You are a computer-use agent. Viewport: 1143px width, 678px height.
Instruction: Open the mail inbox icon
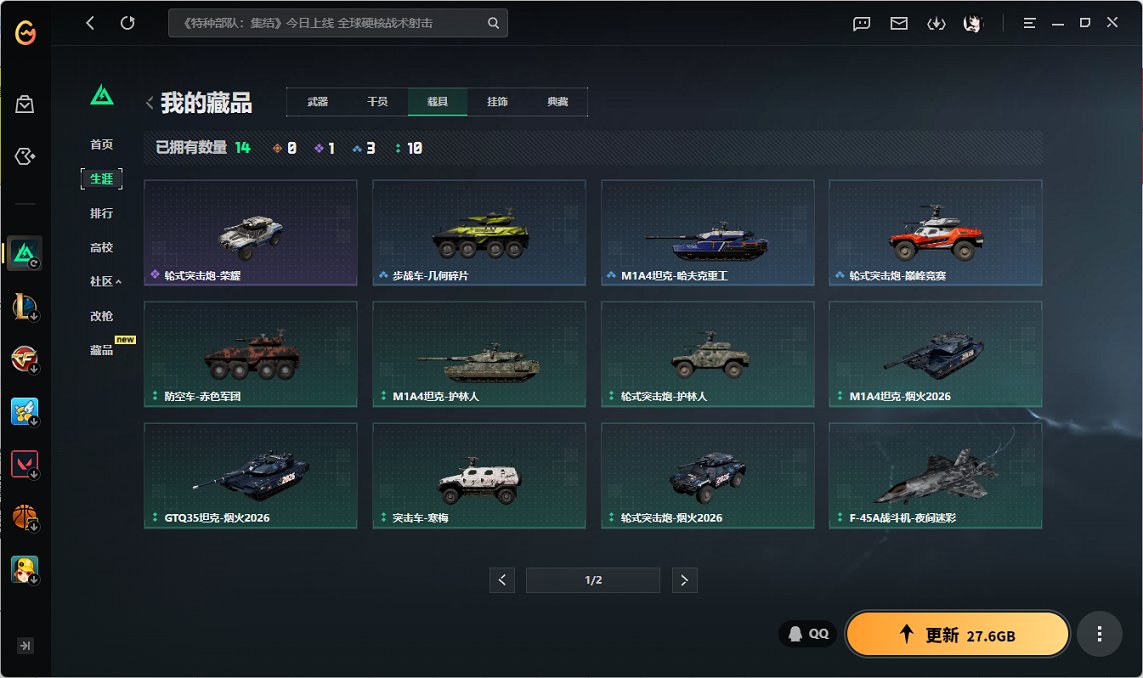[x=899, y=23]
